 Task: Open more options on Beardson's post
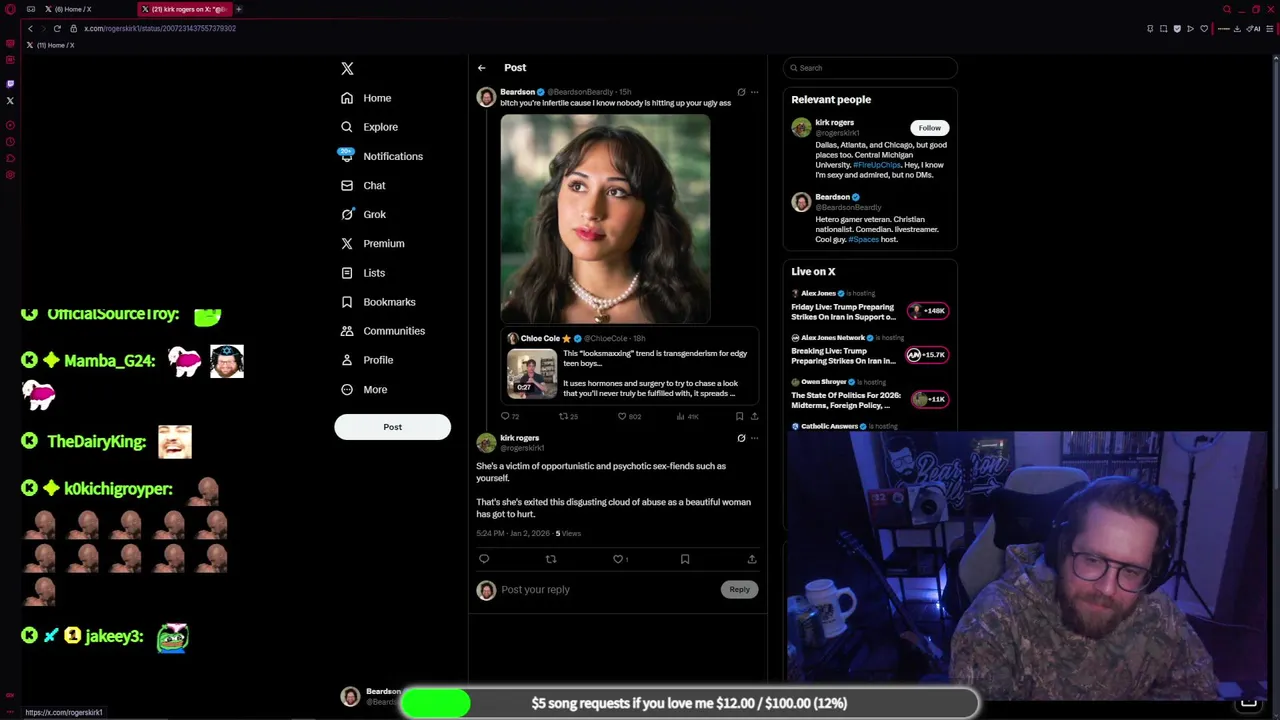(754, 92)
